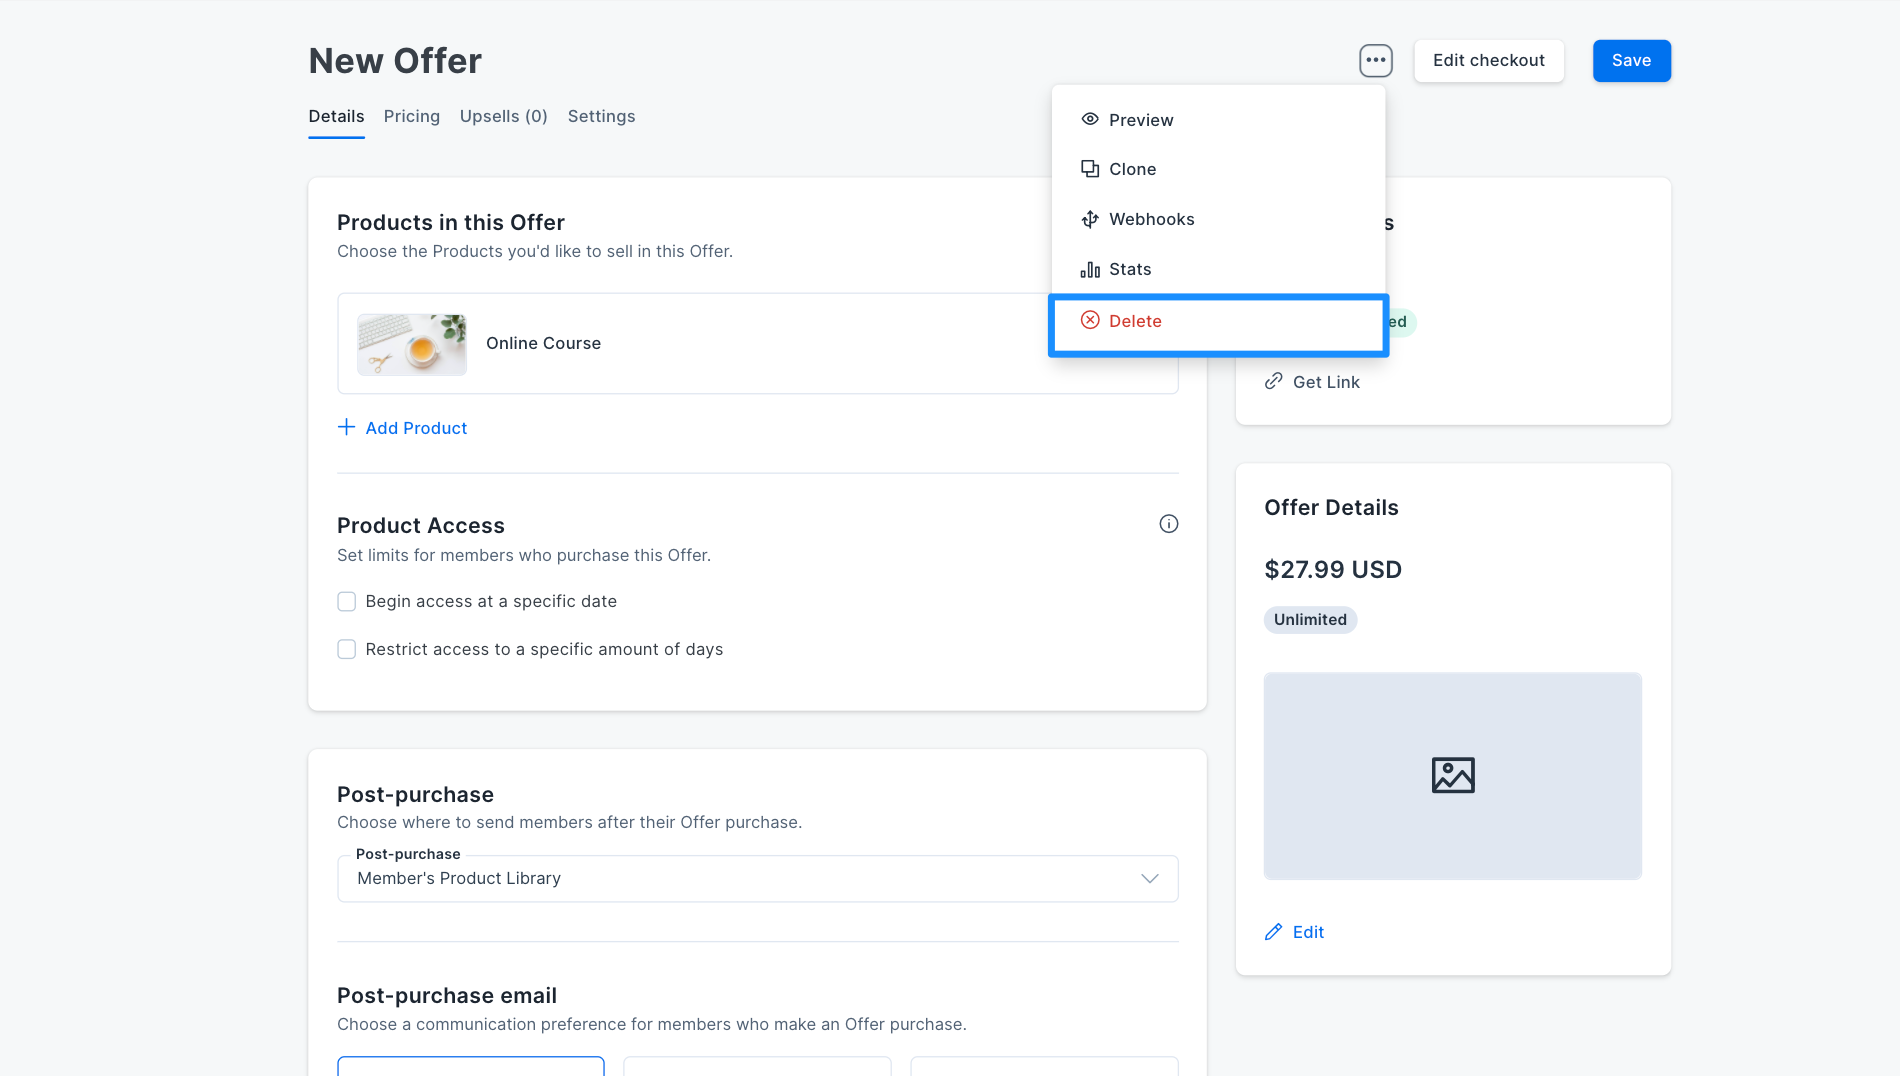Switch to the Pricing tab
The height and width of the screenshot is (1076, 1900).
[411, 116]
